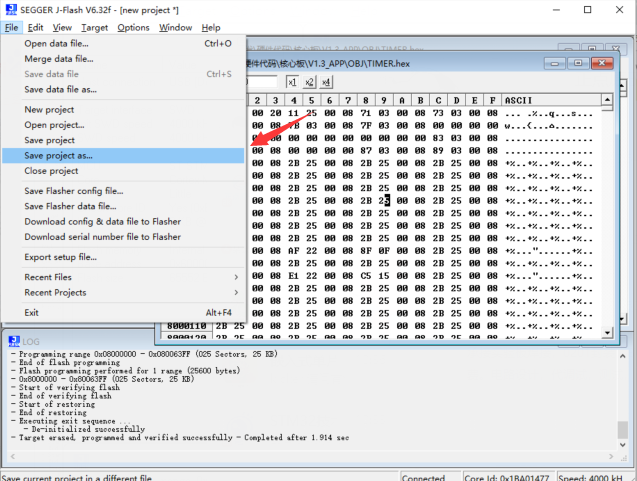Image resolution: width=637 pixels, height=481 pixels.
Task: Select the x4 byte width button
Action: [x=326, y=82]
